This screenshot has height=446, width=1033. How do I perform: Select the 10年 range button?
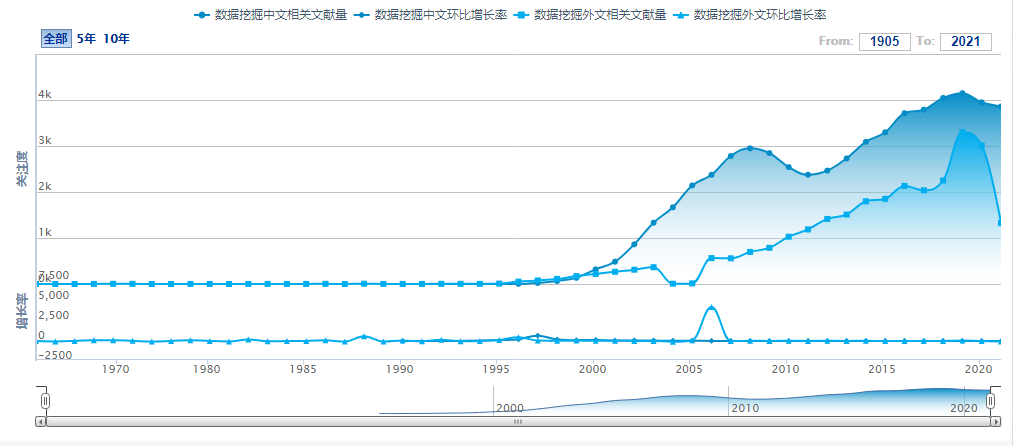tap(117, 39)
